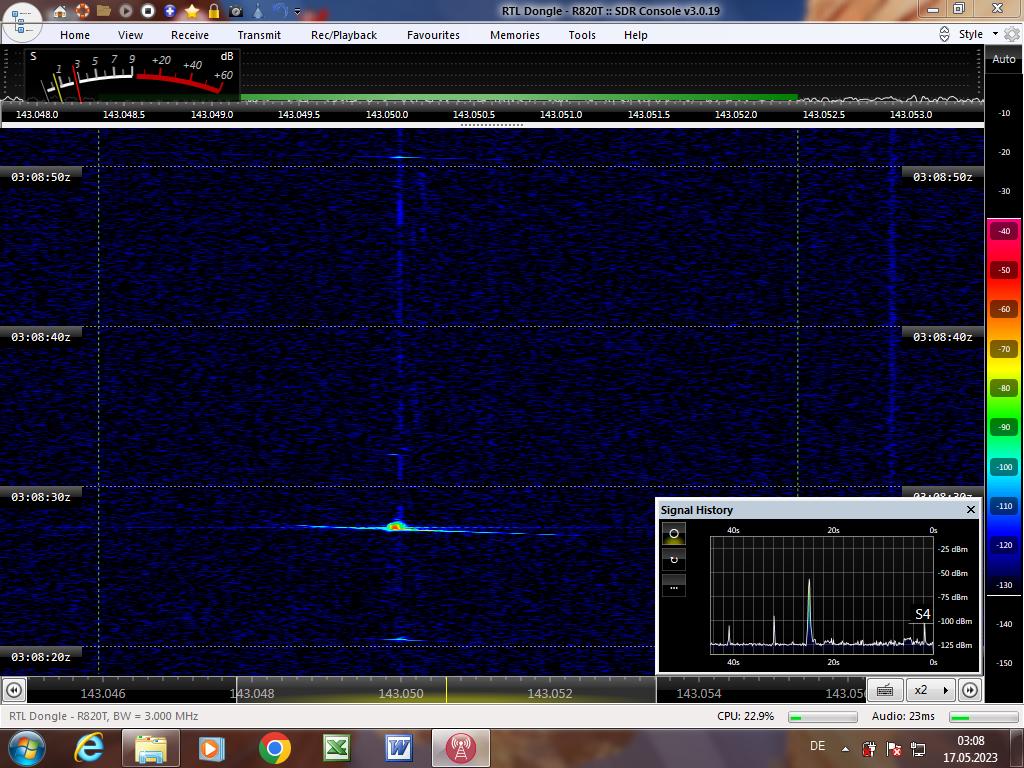Image resolution: width=1024 pixels, height=768 pixels.
Task: Click the yellow tuning marker on bottom frequency bar
Action: coord(447,690)
